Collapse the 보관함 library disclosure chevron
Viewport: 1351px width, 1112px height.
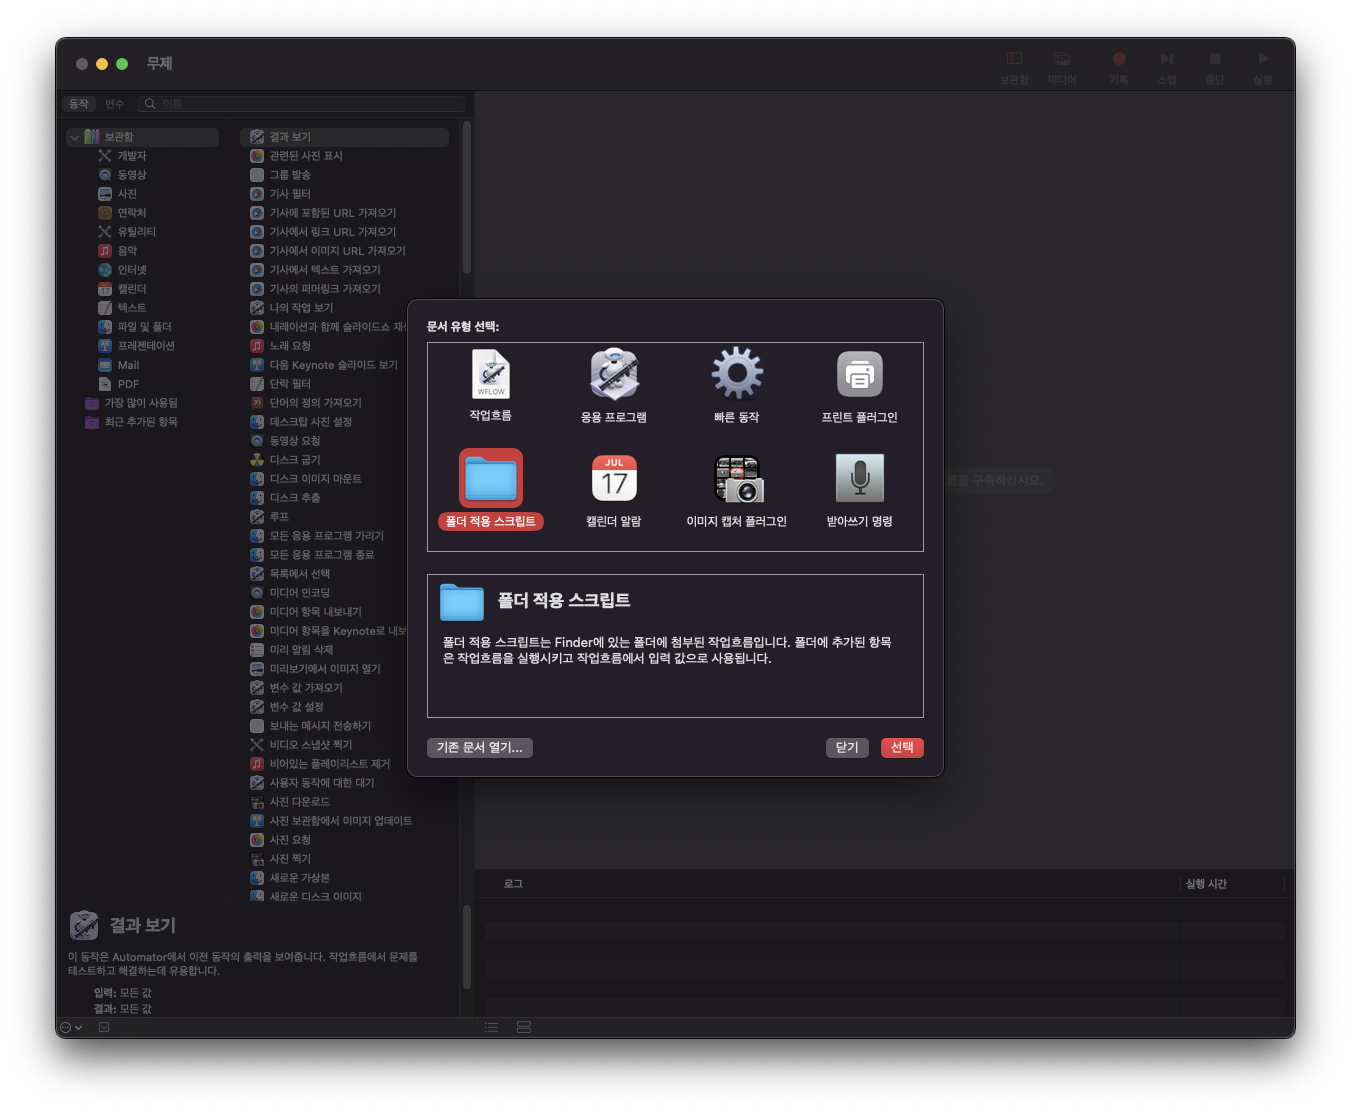point(74,137)
